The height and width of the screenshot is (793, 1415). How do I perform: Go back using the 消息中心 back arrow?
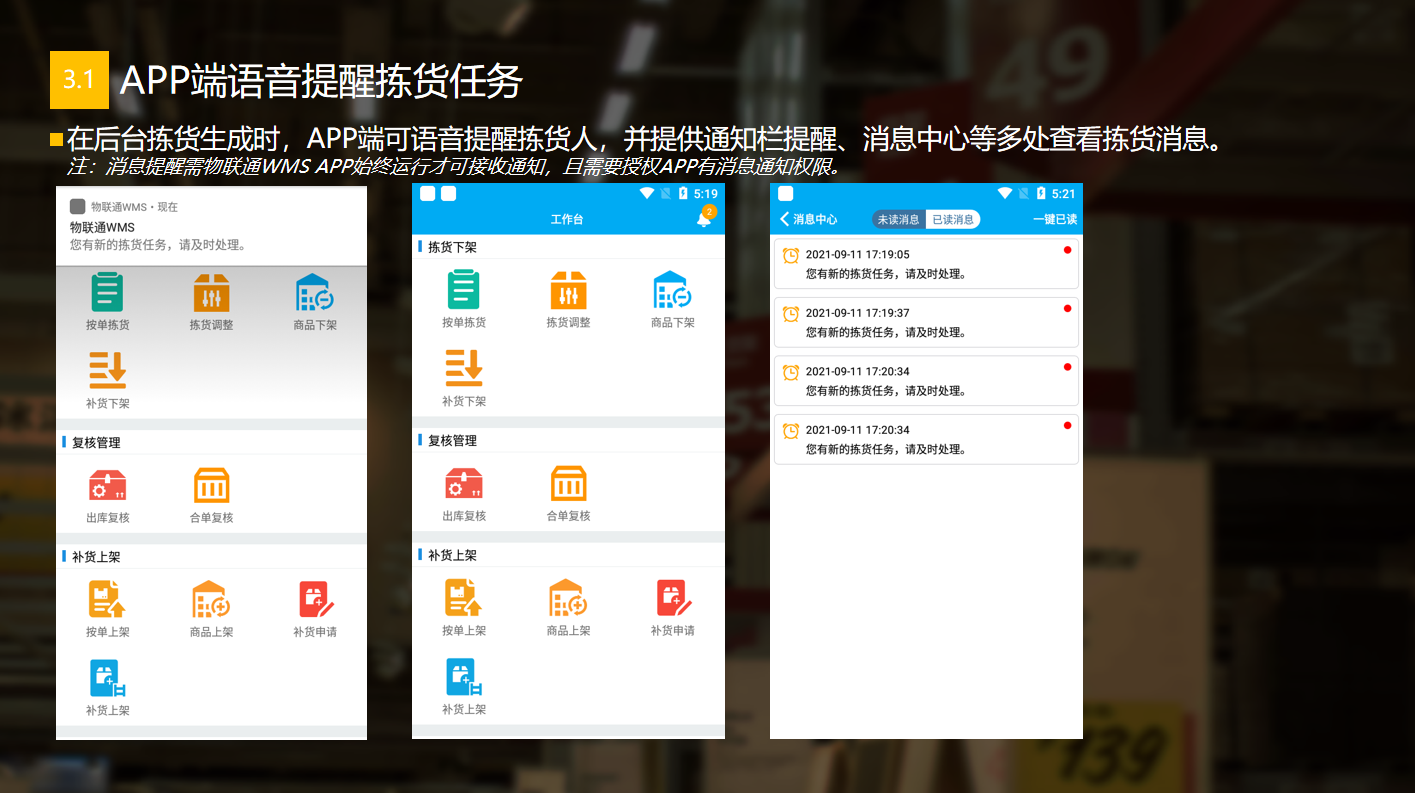tap(785, 219)
